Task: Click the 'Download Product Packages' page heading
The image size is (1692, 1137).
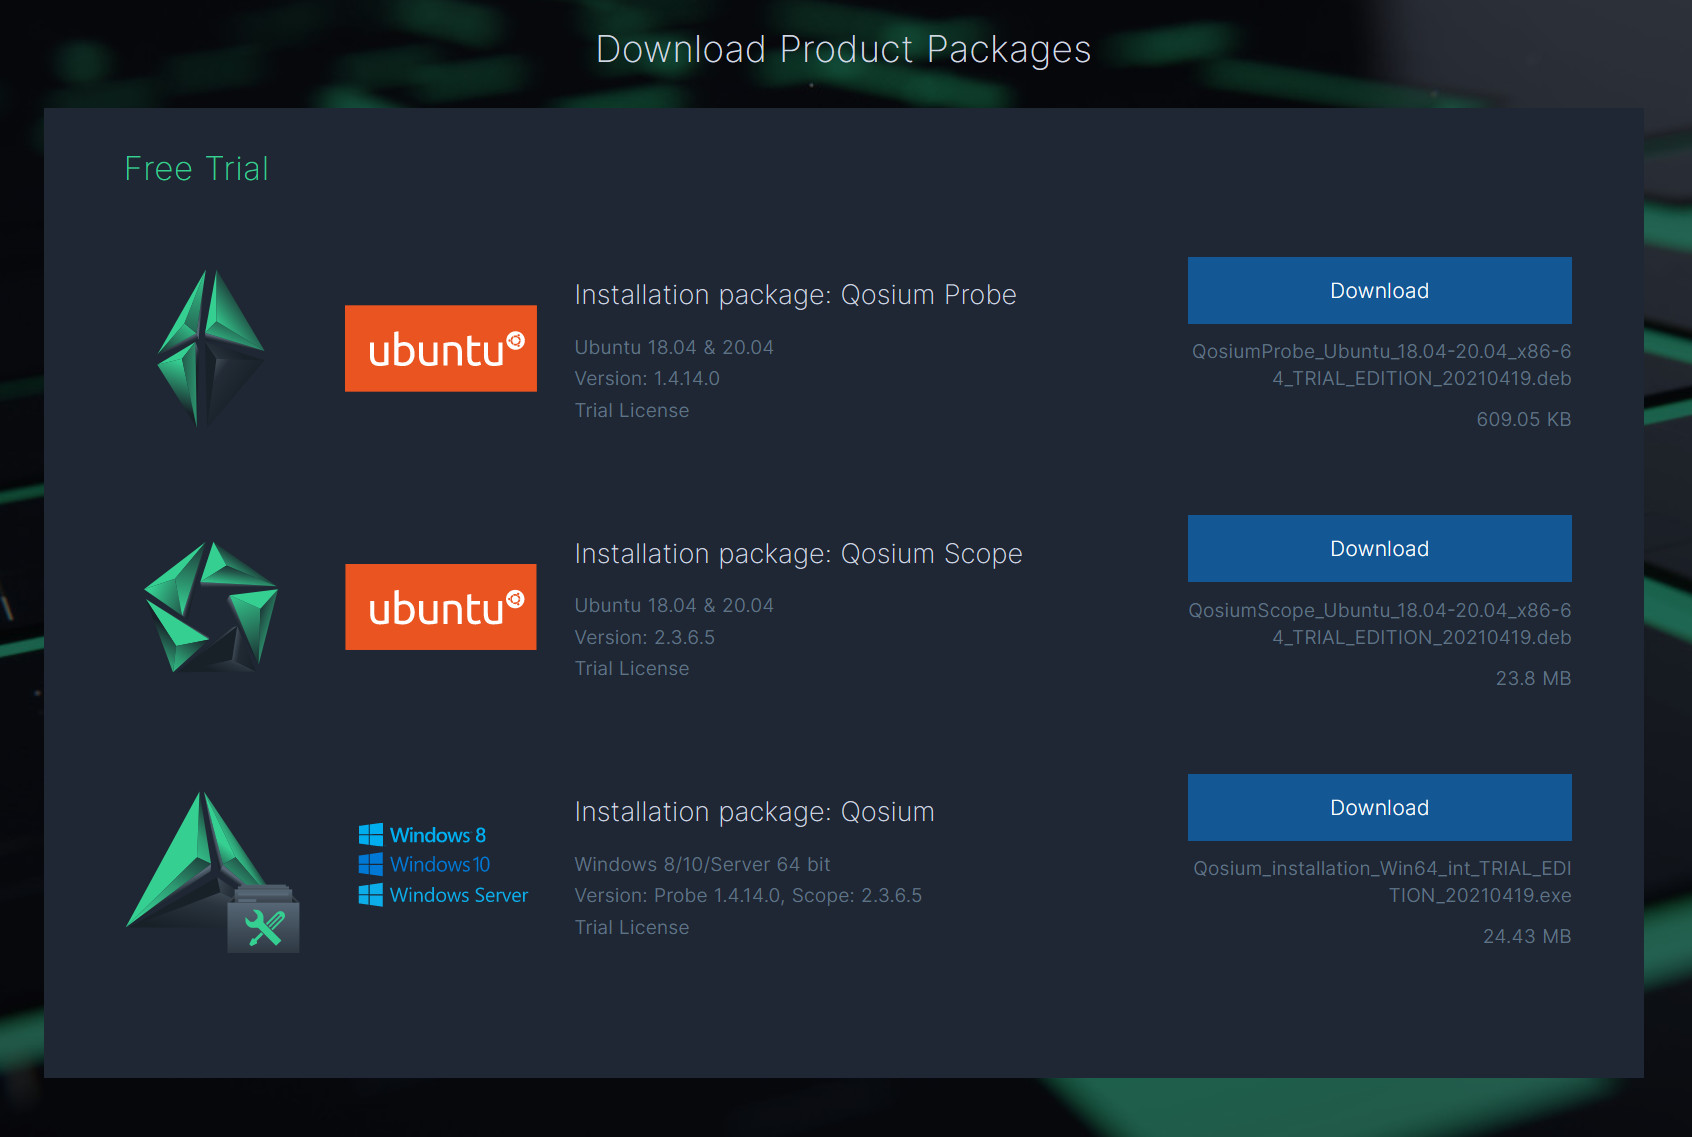Action: point(844,49)
